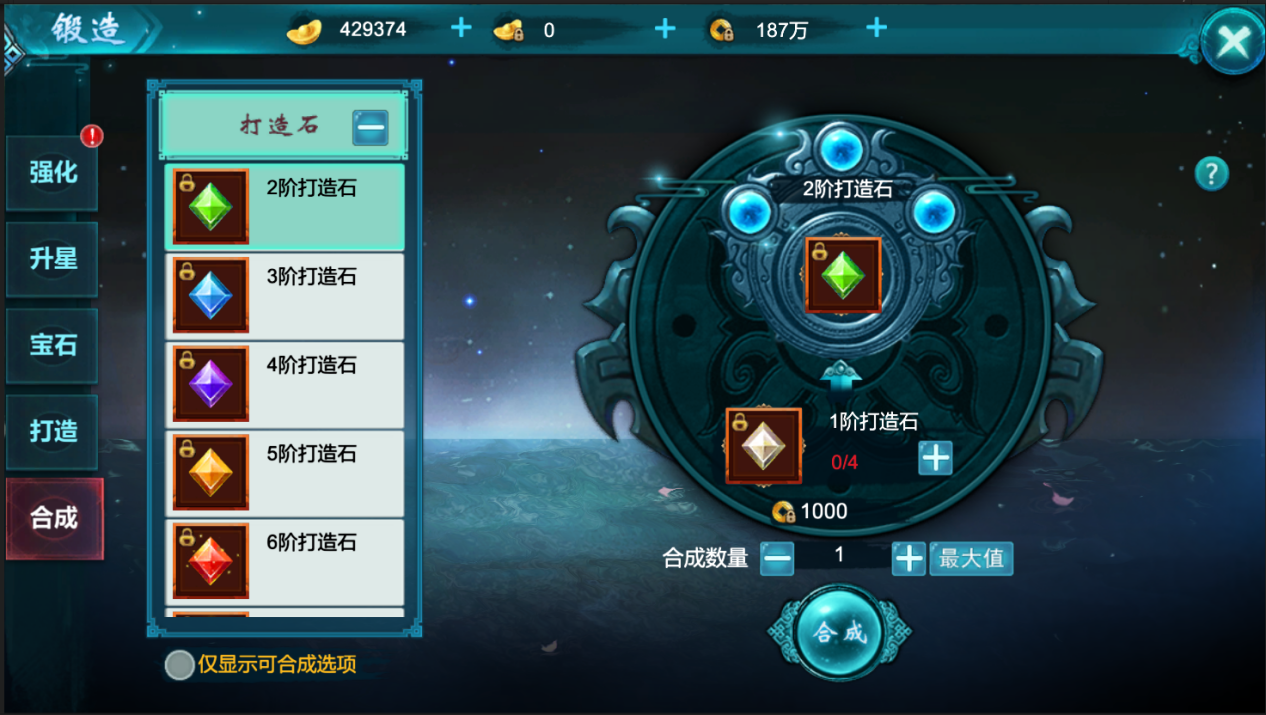This screenshot has width=1266, height=715.
Task: Select the blue 3阶打造石 gem icon
Action: click(211, 296)
